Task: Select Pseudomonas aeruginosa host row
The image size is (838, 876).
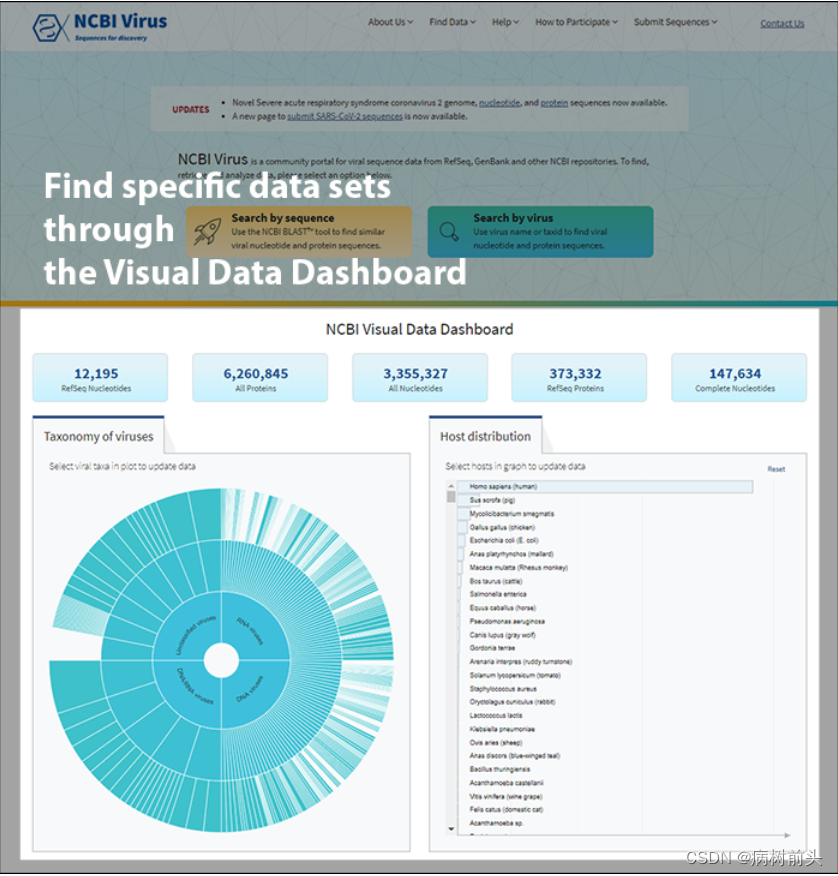Action: (507, 621)
